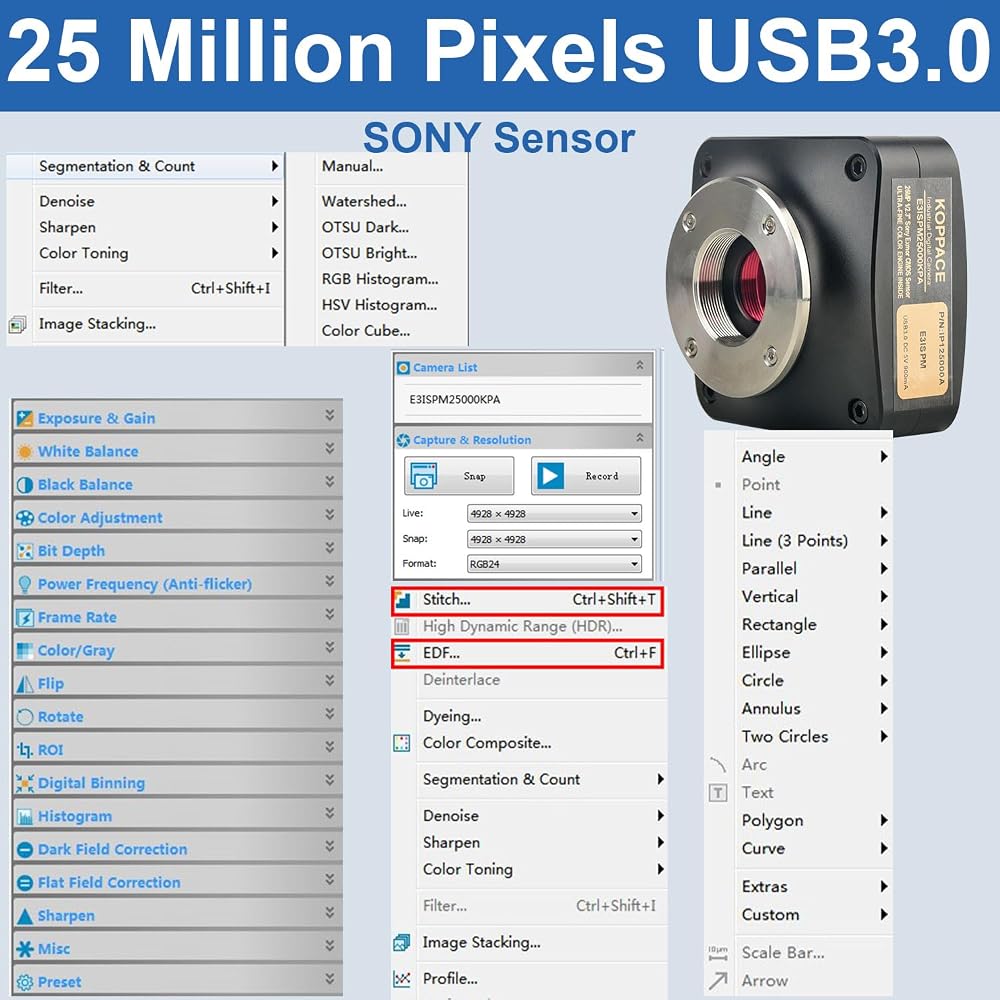Choose EDF... menu entry
The width and height of the screenshot is (1000, 1000).
coord(528,654)
